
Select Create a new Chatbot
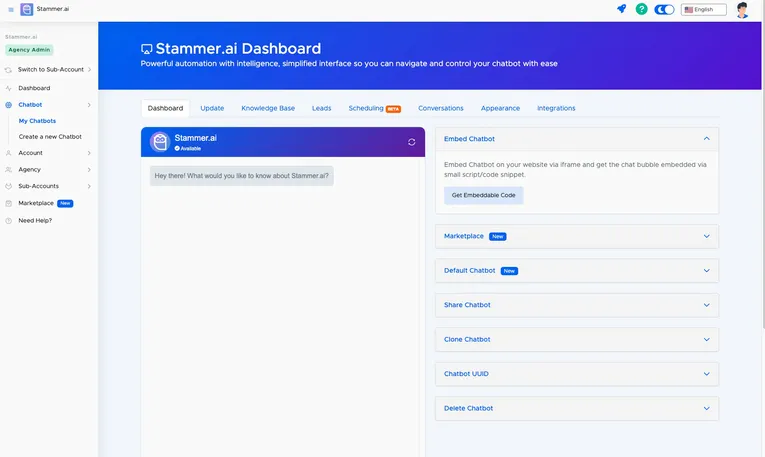pos(50,137)
